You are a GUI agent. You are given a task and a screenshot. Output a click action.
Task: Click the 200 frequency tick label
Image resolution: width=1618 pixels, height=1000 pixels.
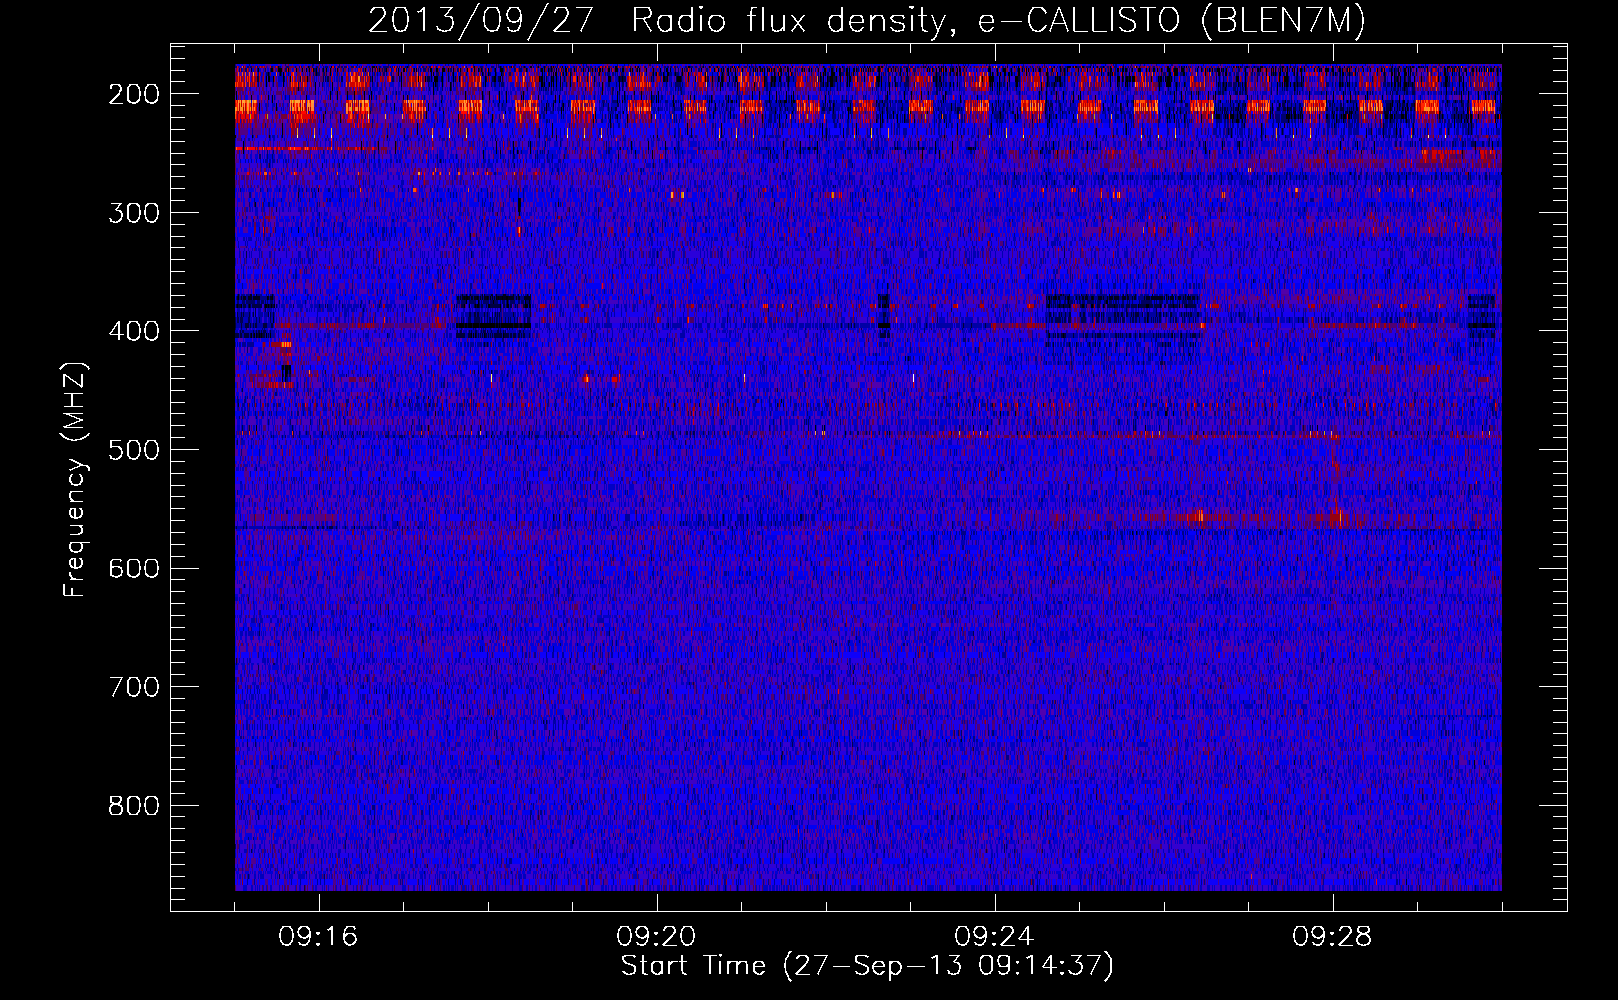134,94
